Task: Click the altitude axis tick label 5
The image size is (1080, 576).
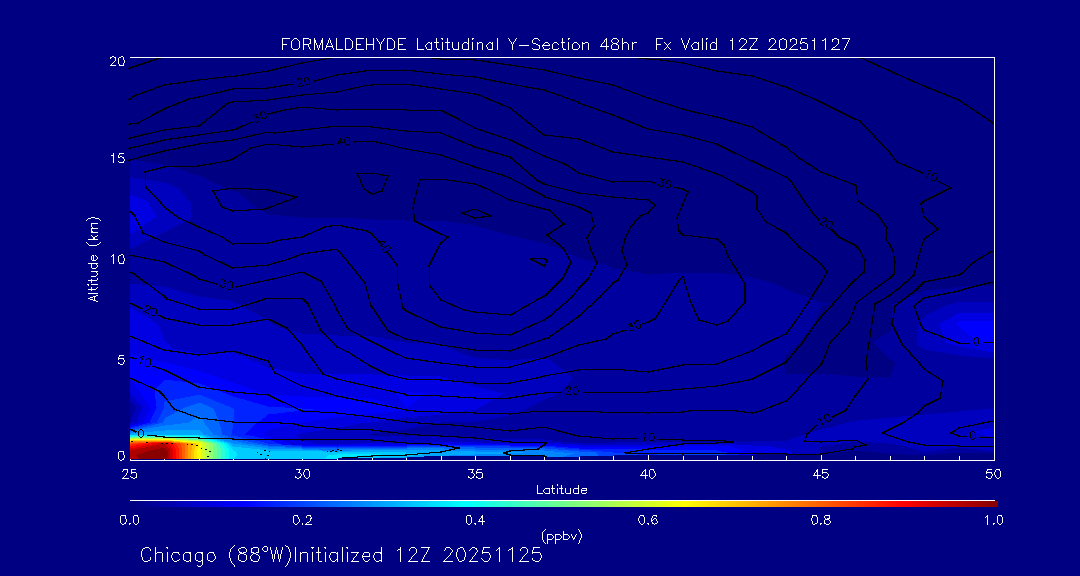Action: pos(121,359)
